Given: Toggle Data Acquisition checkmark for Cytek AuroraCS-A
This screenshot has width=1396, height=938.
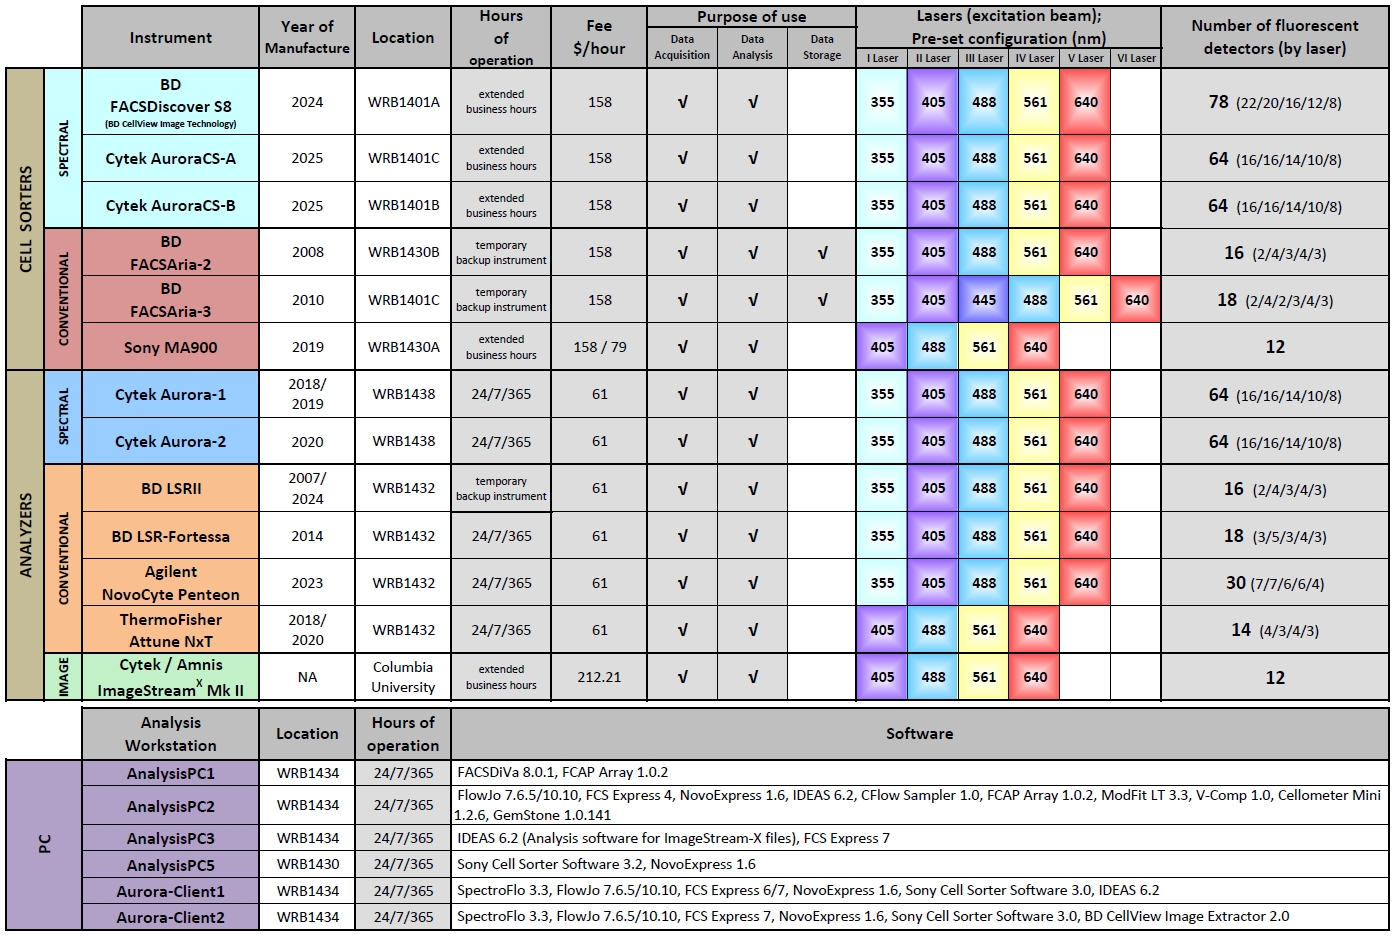Looking at the screenshot, I should (x=683, y=157).
